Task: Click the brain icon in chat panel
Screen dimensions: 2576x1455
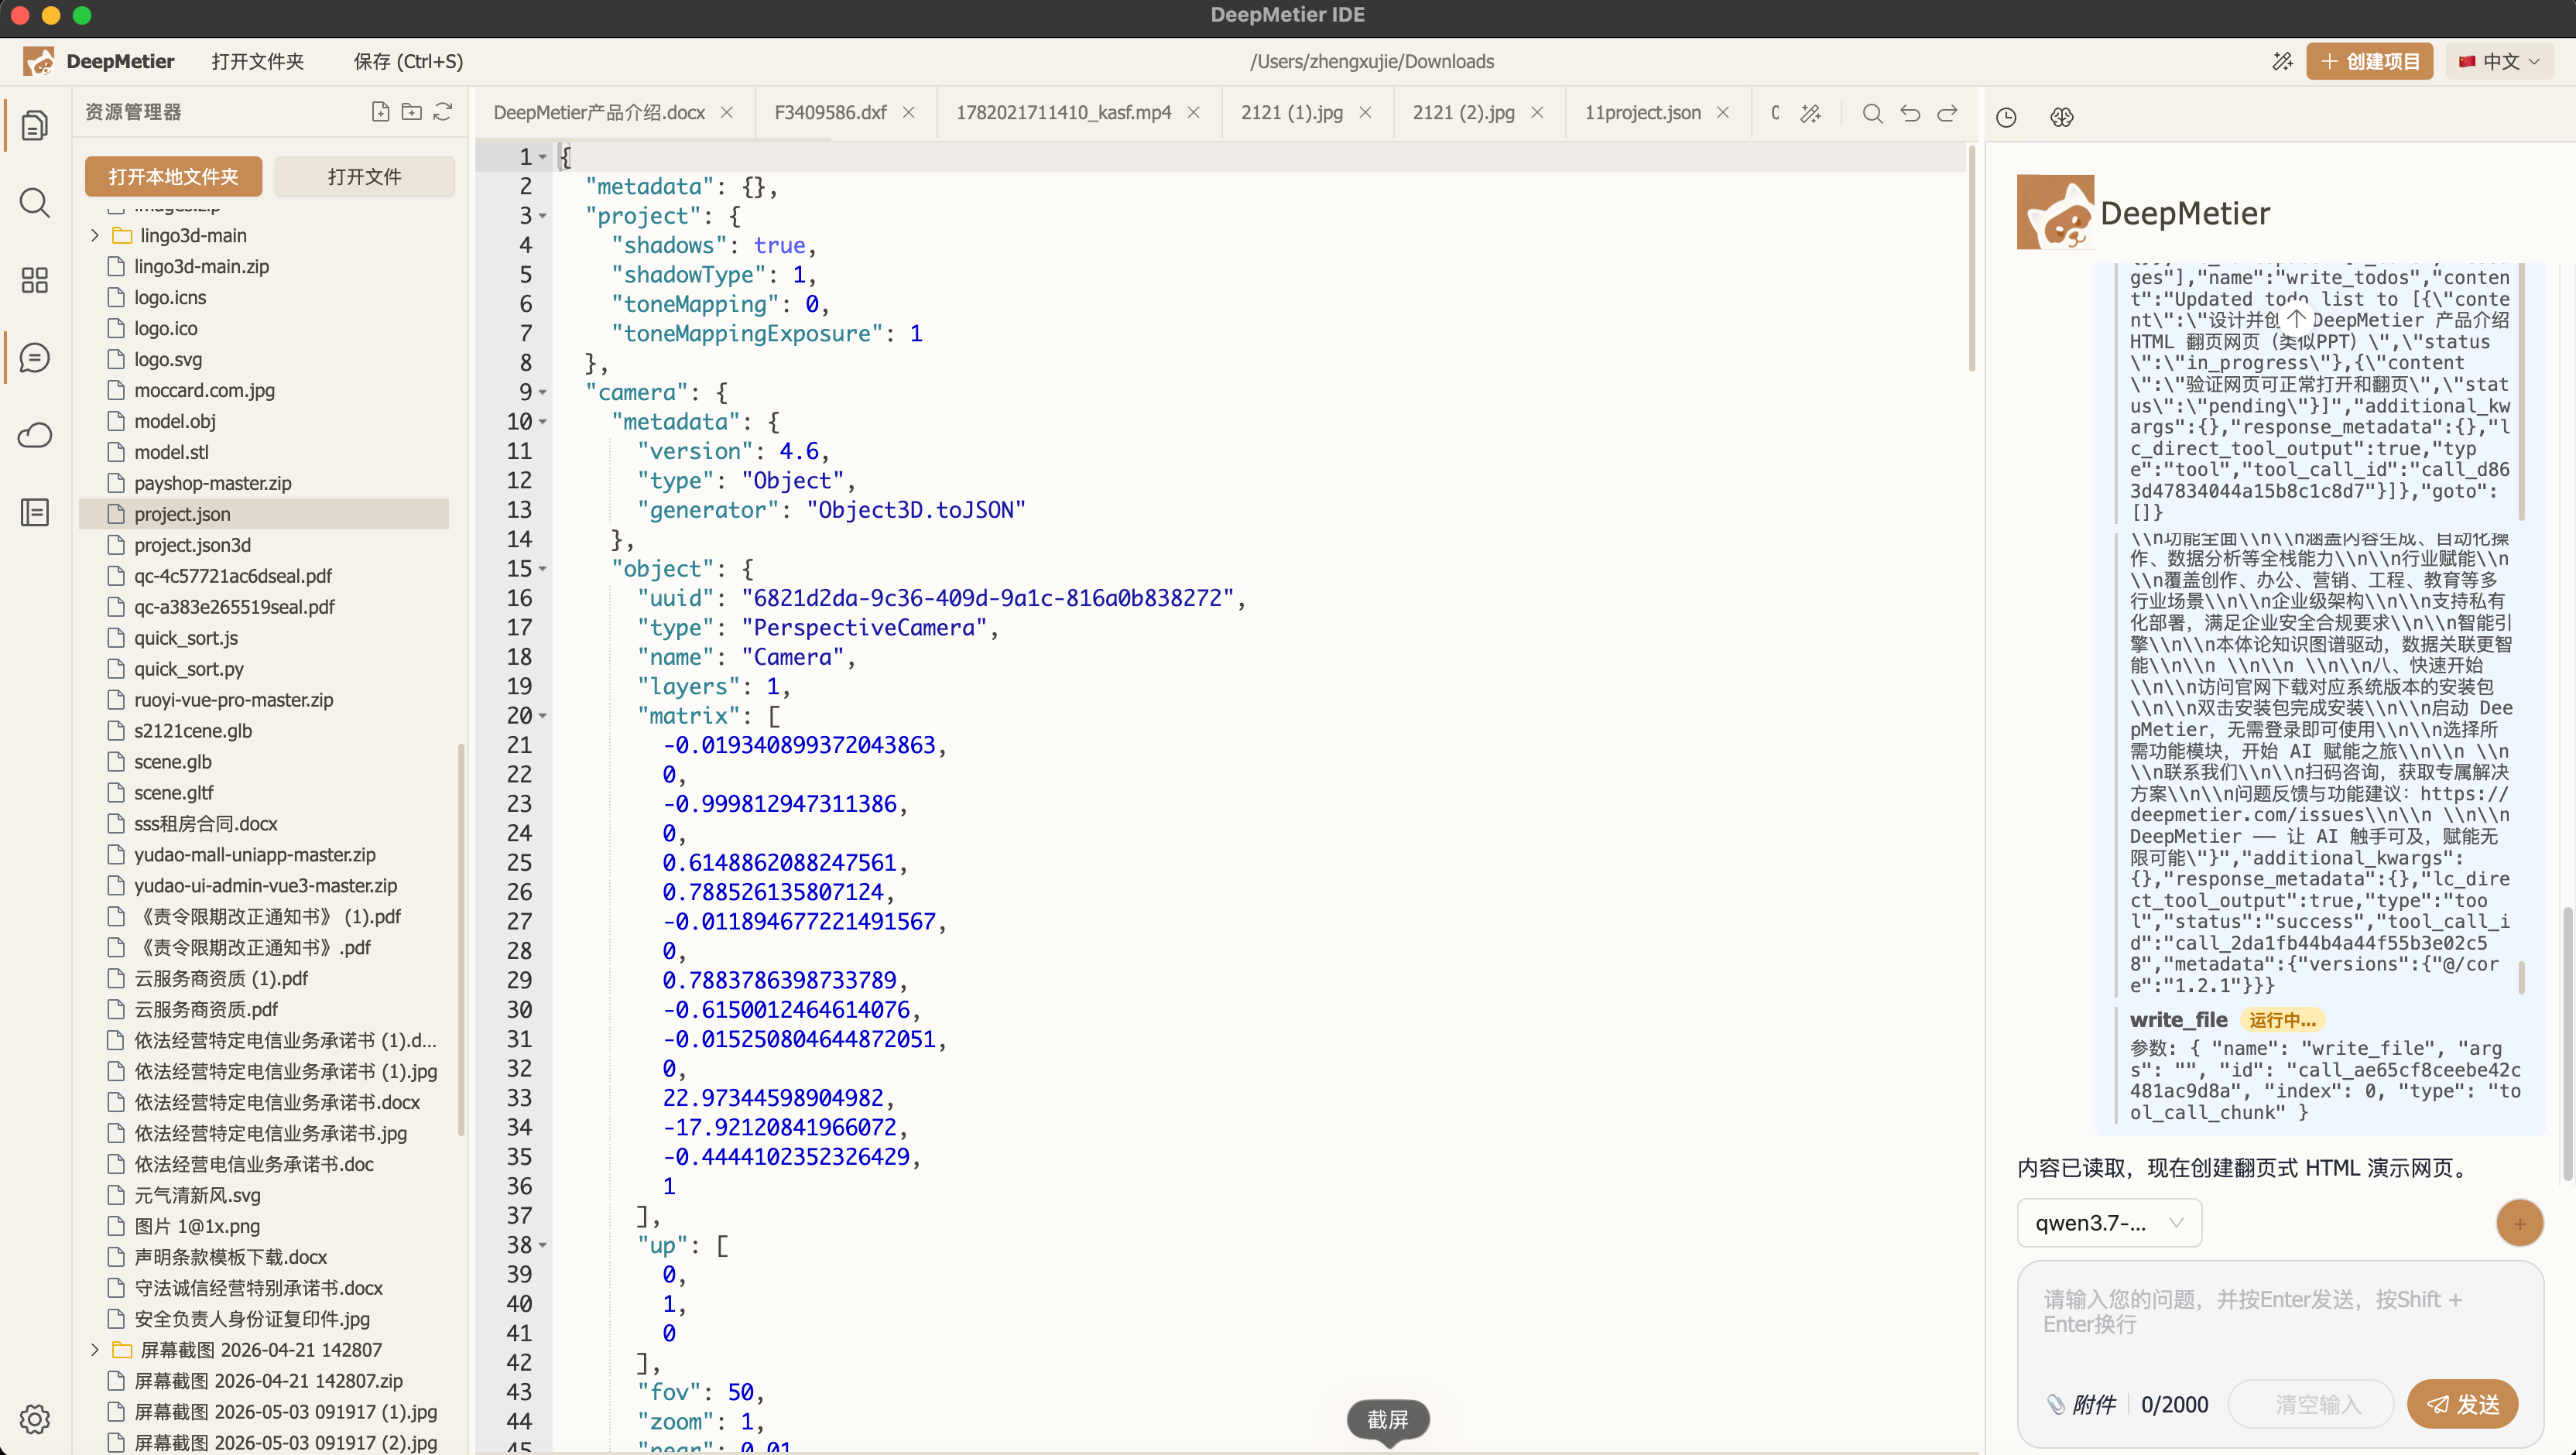Action: point(2061,117)
